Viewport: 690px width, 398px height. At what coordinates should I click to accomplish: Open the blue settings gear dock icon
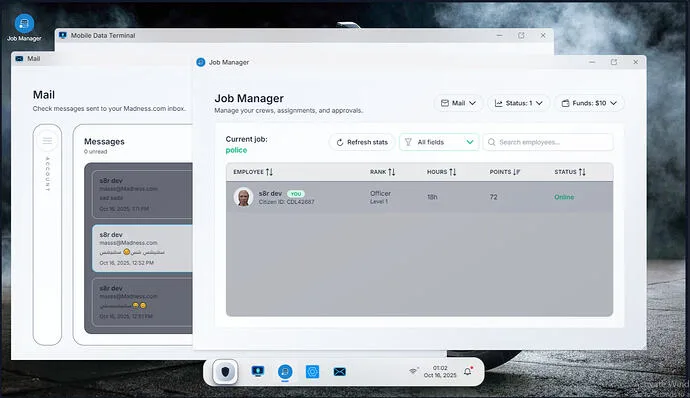point(312,372)
